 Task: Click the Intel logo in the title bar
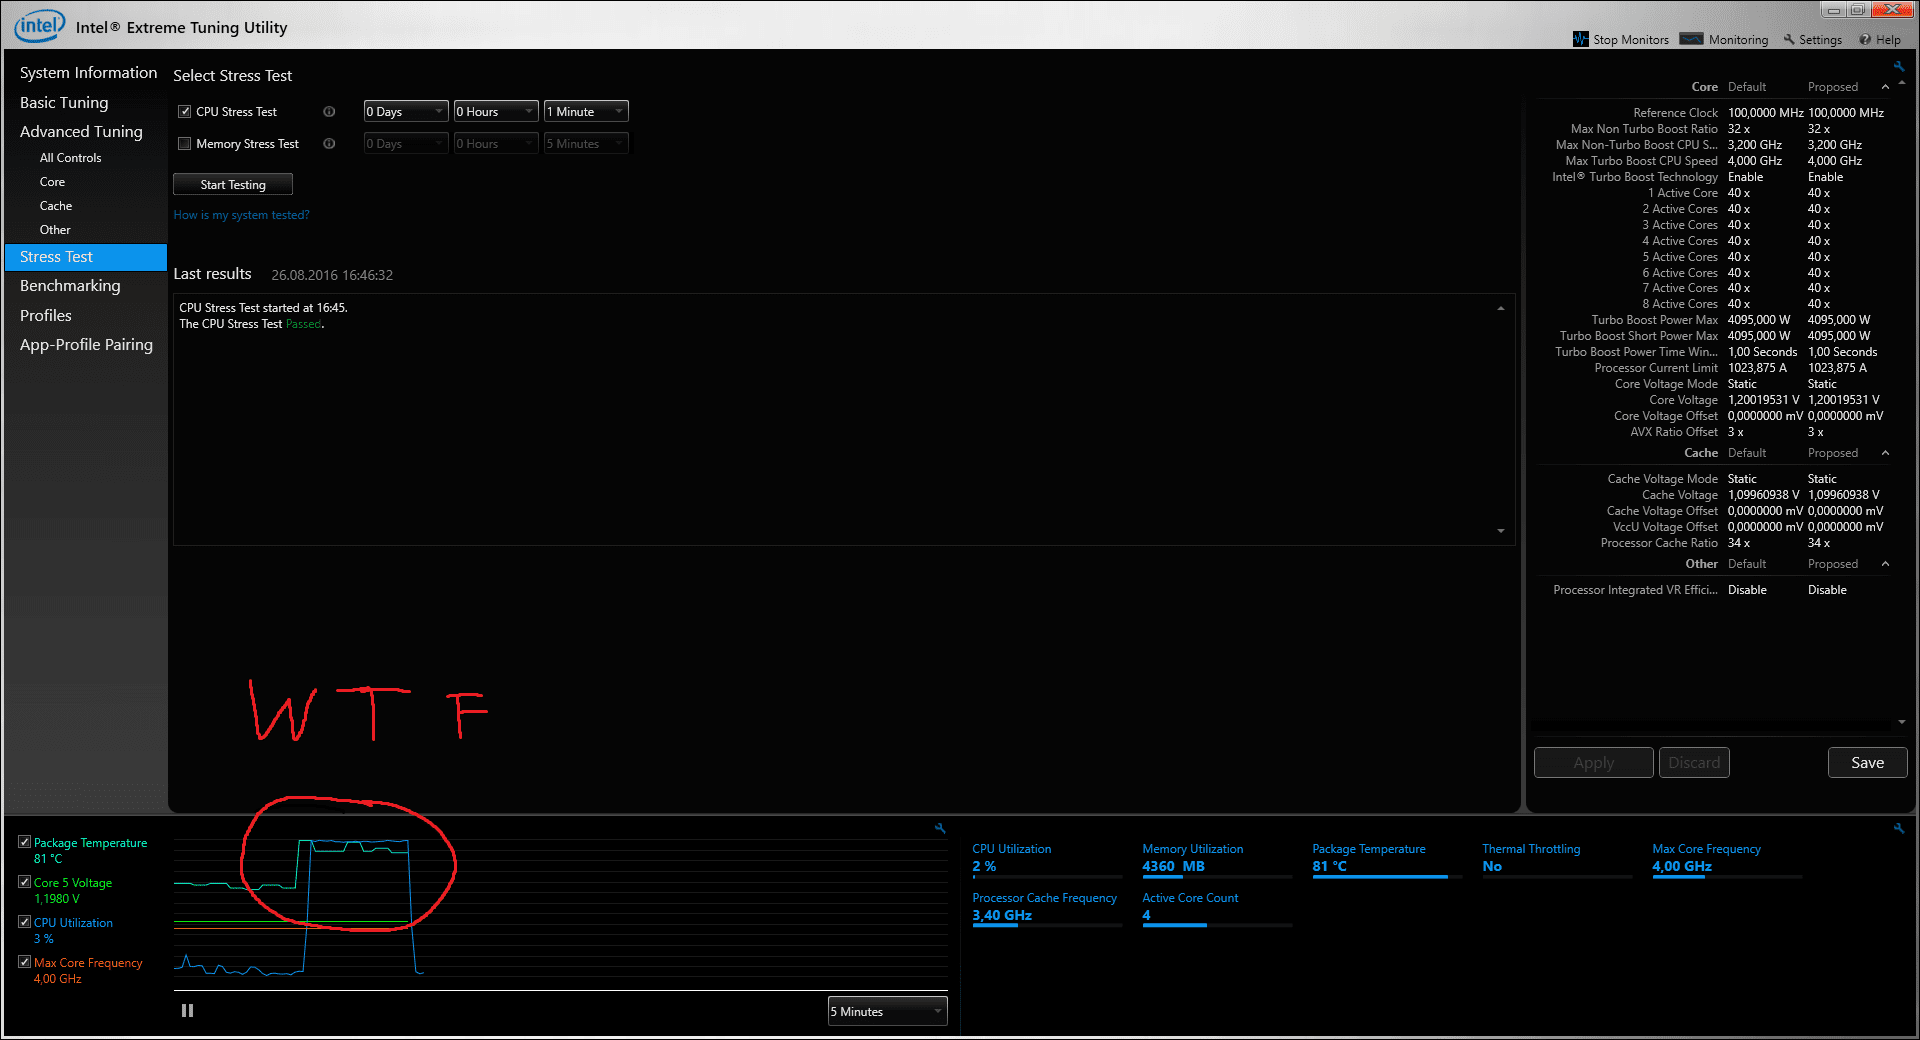(x=39, y=25)
